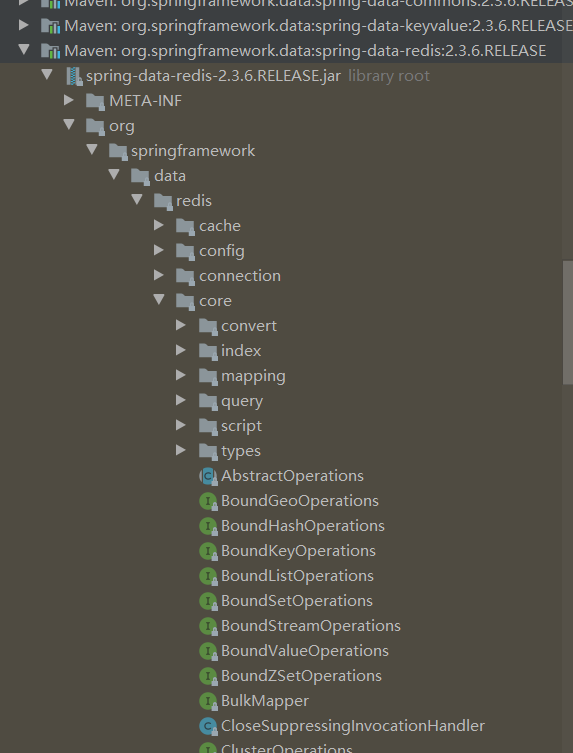
Task: Click the config package folder icon
Action: click(185, 251)
